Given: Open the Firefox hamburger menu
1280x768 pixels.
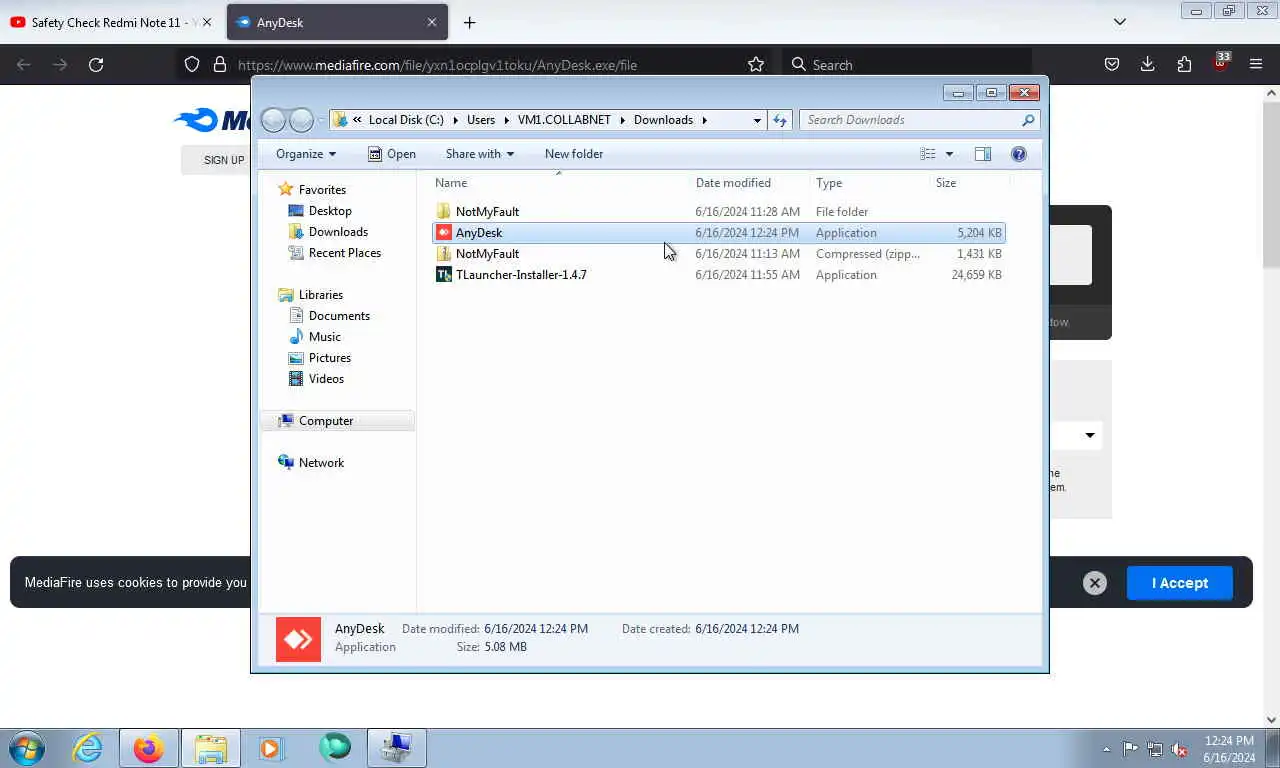Looking at the screenshot, I should click(x=1256, y=65).
